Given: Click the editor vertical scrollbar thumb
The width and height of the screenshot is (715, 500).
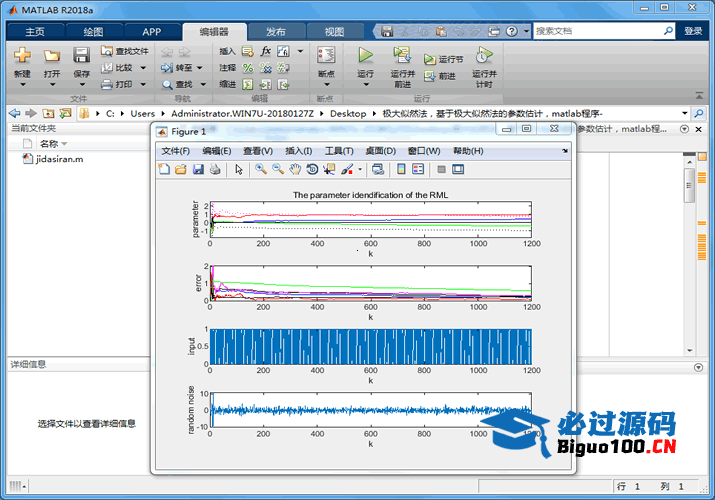Looking at the screenshot, I should coord(689,185).
